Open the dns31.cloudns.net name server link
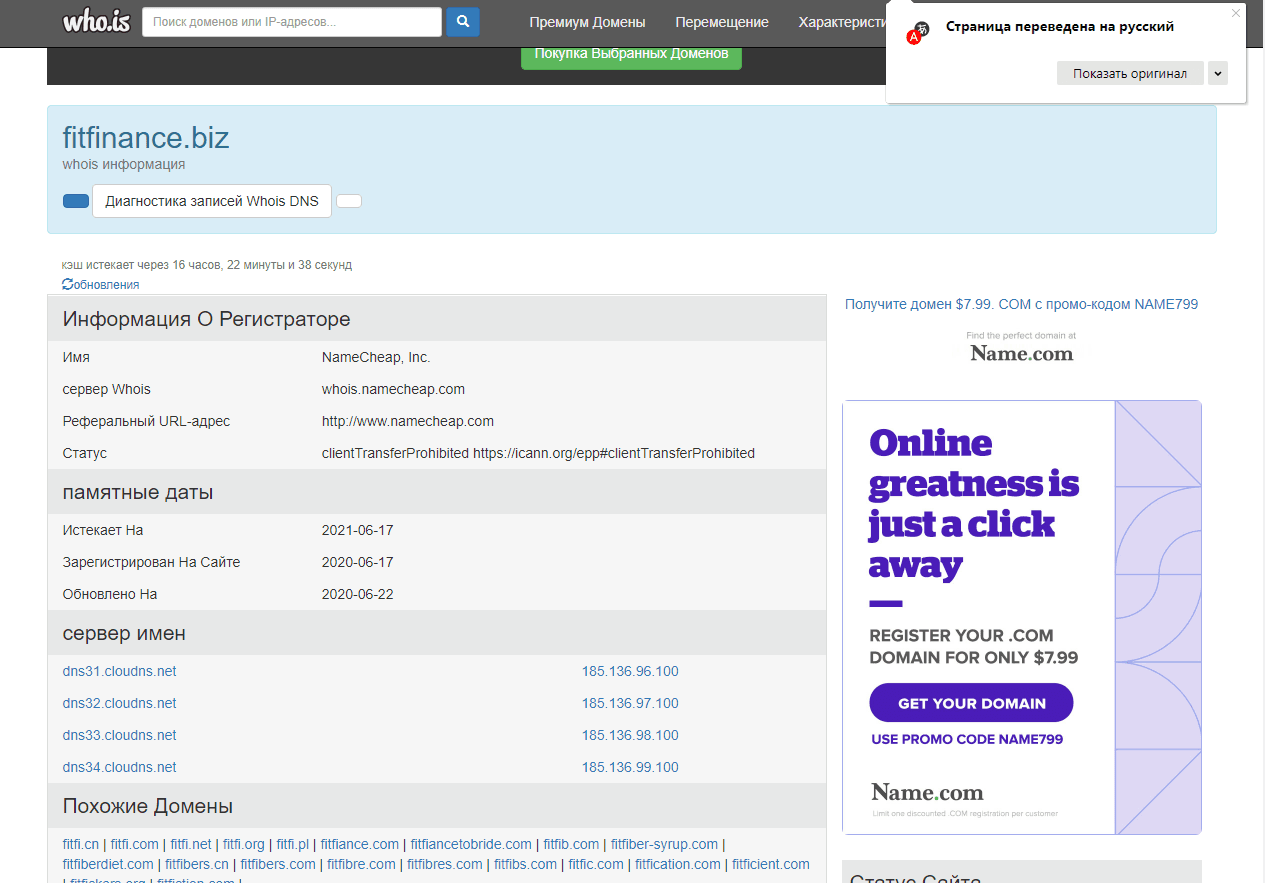The height and width of the screenshot is (883, 1265). click(119, 671)
